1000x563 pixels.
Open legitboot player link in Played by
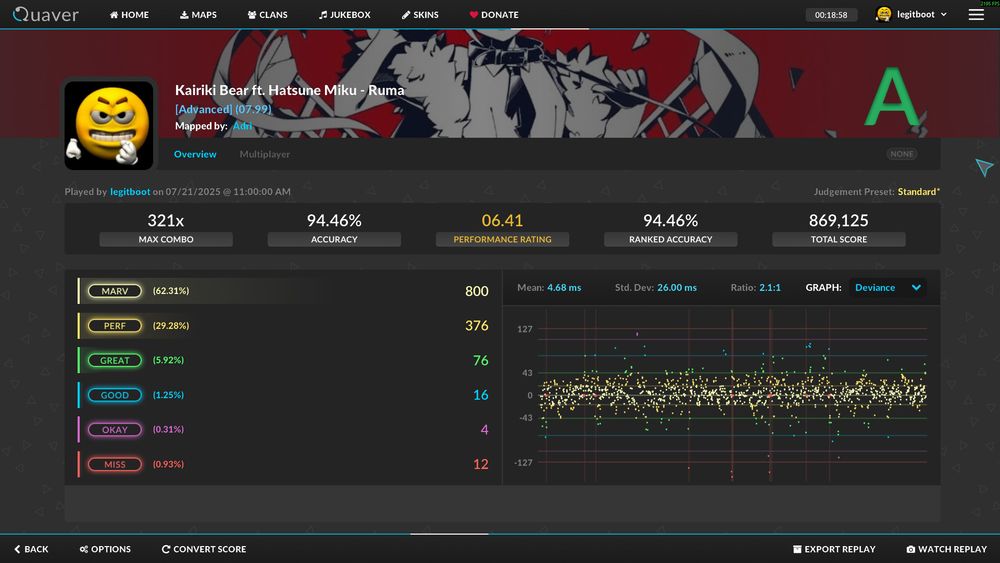(x=130, y=191)
